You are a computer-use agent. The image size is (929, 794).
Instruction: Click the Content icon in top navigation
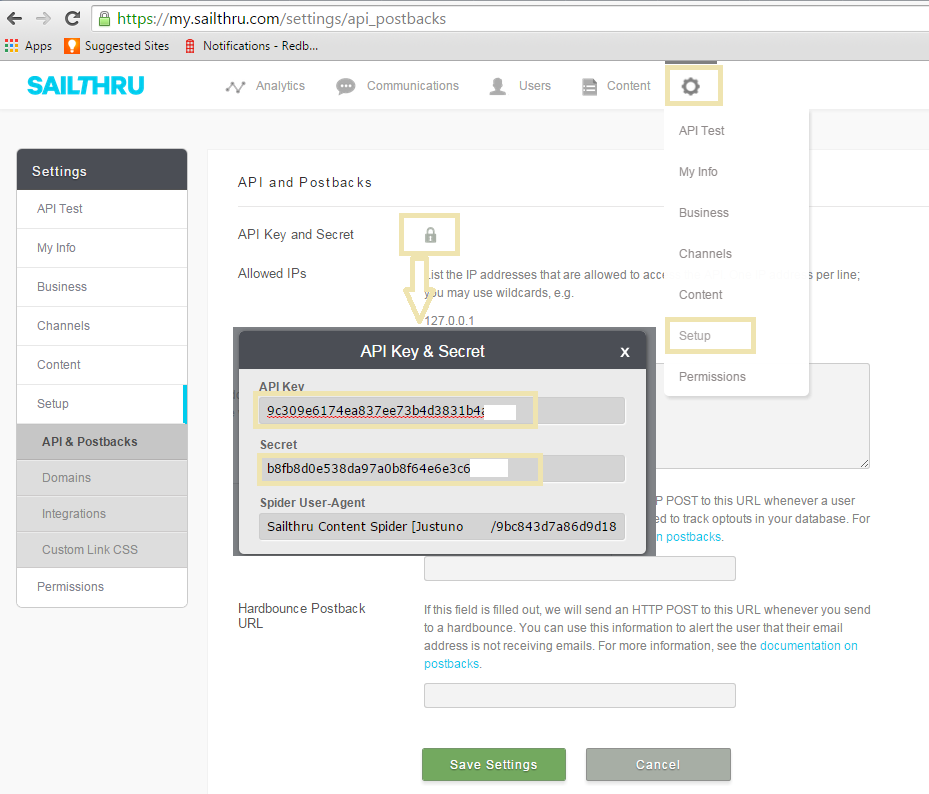pos(588,86)
